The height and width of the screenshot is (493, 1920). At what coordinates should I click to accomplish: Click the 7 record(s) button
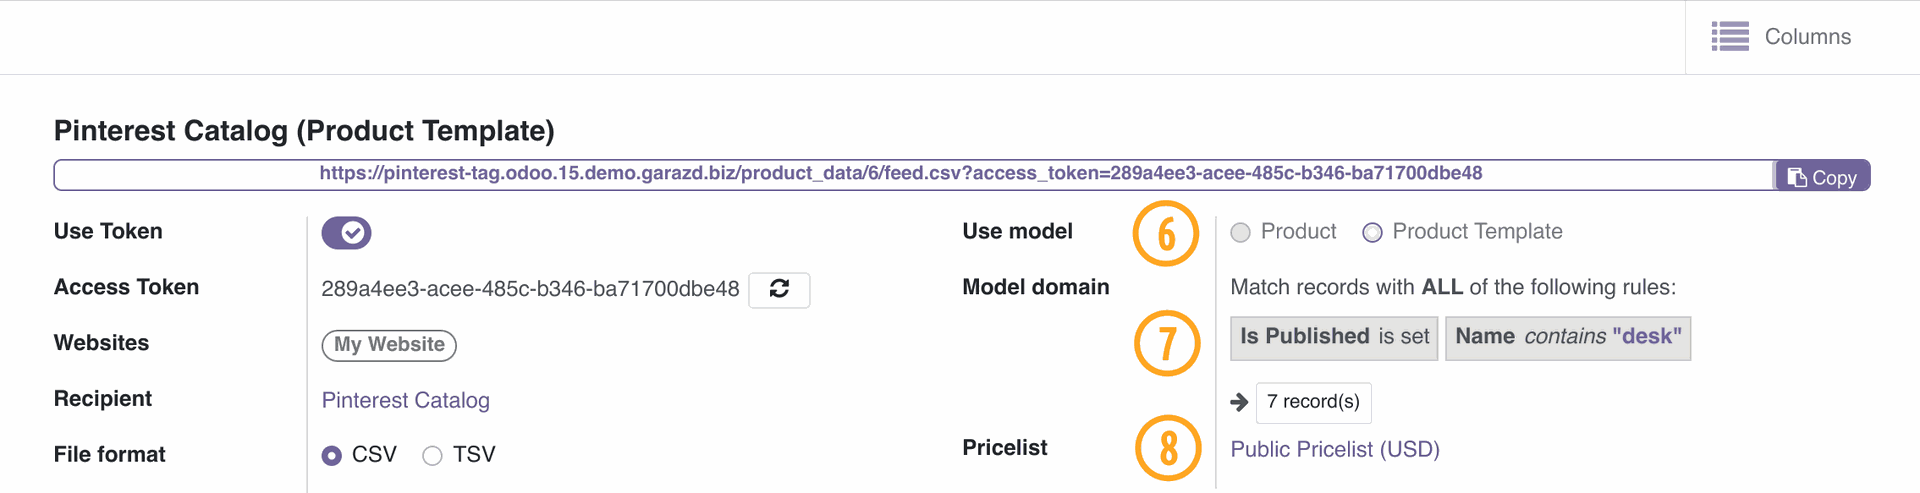(x=1313, y=402)
